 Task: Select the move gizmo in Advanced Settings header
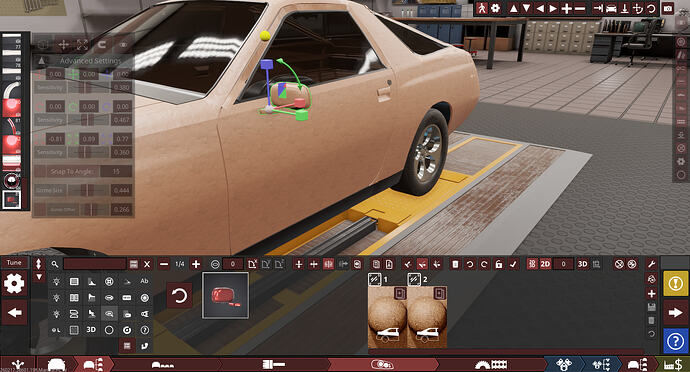coord(63,44)
